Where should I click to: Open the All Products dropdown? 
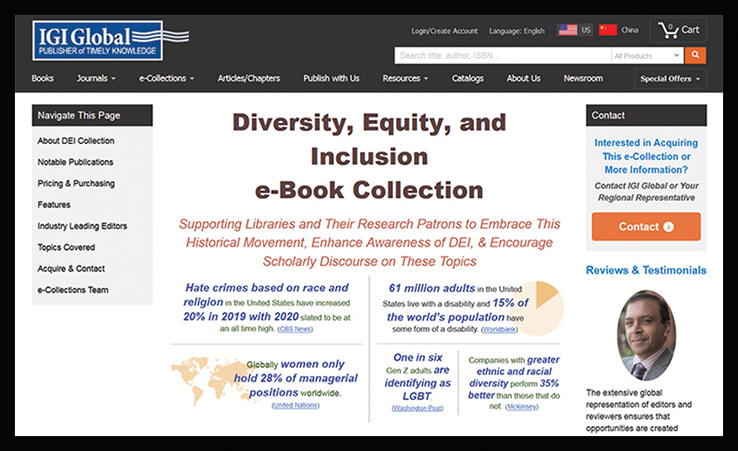click(x=647, y=56)
